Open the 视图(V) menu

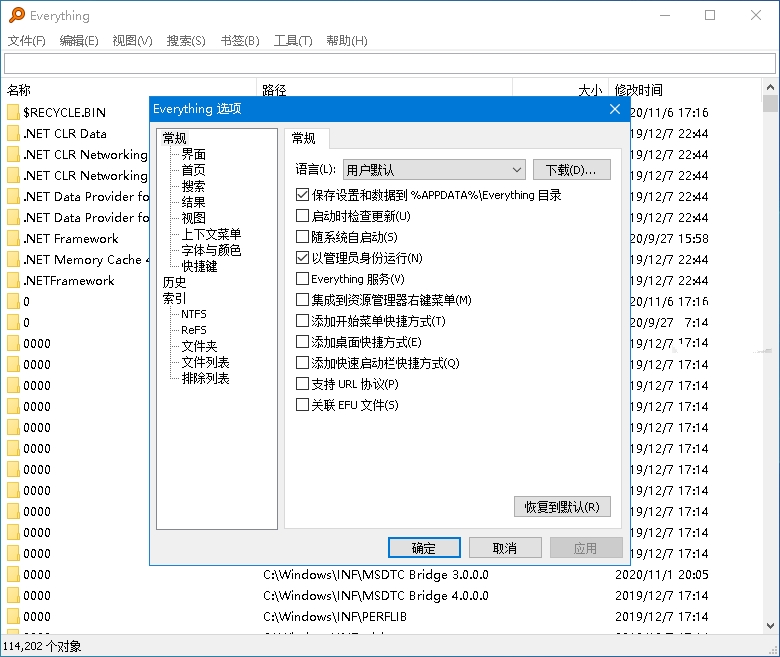132,41
